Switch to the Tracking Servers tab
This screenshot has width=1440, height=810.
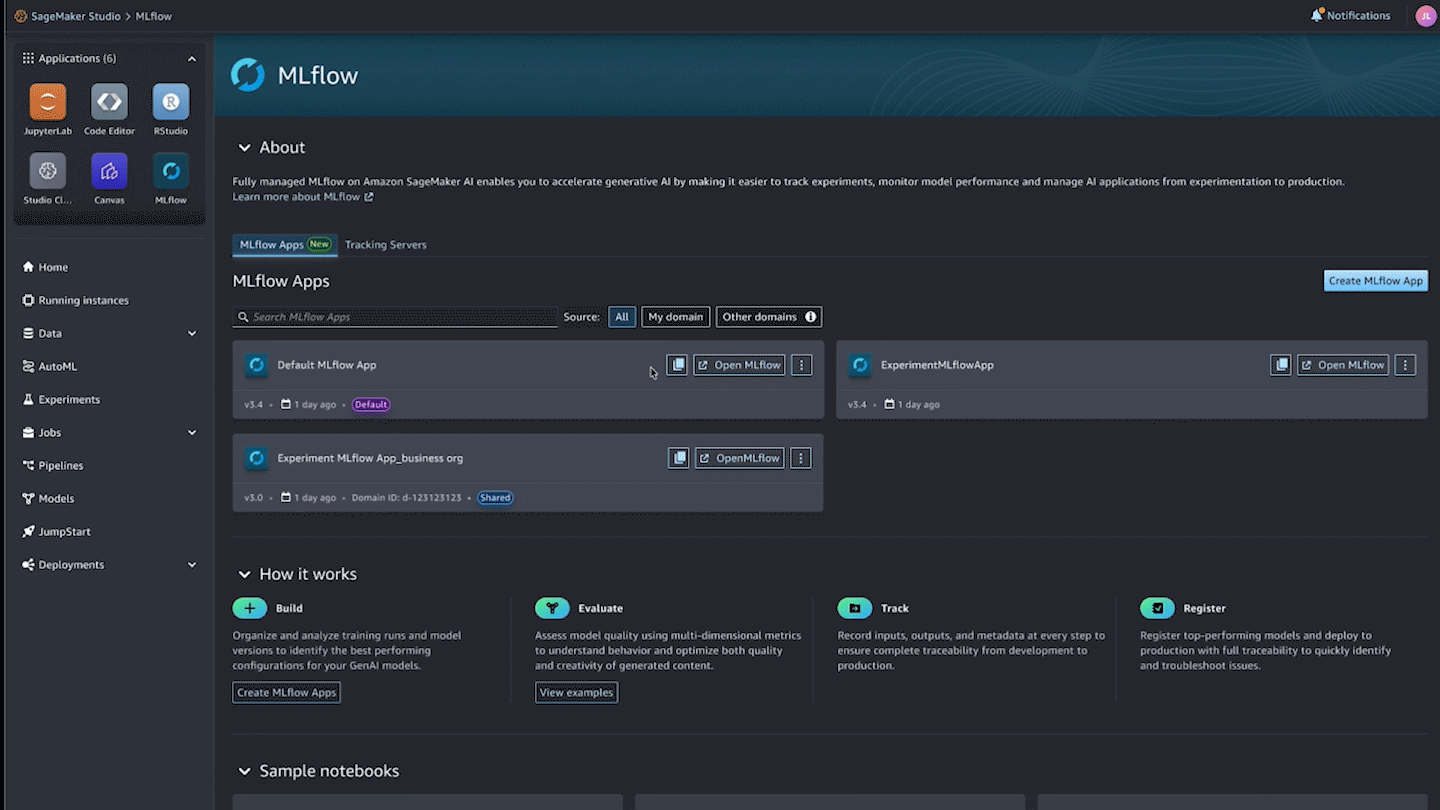coord(386,244)
